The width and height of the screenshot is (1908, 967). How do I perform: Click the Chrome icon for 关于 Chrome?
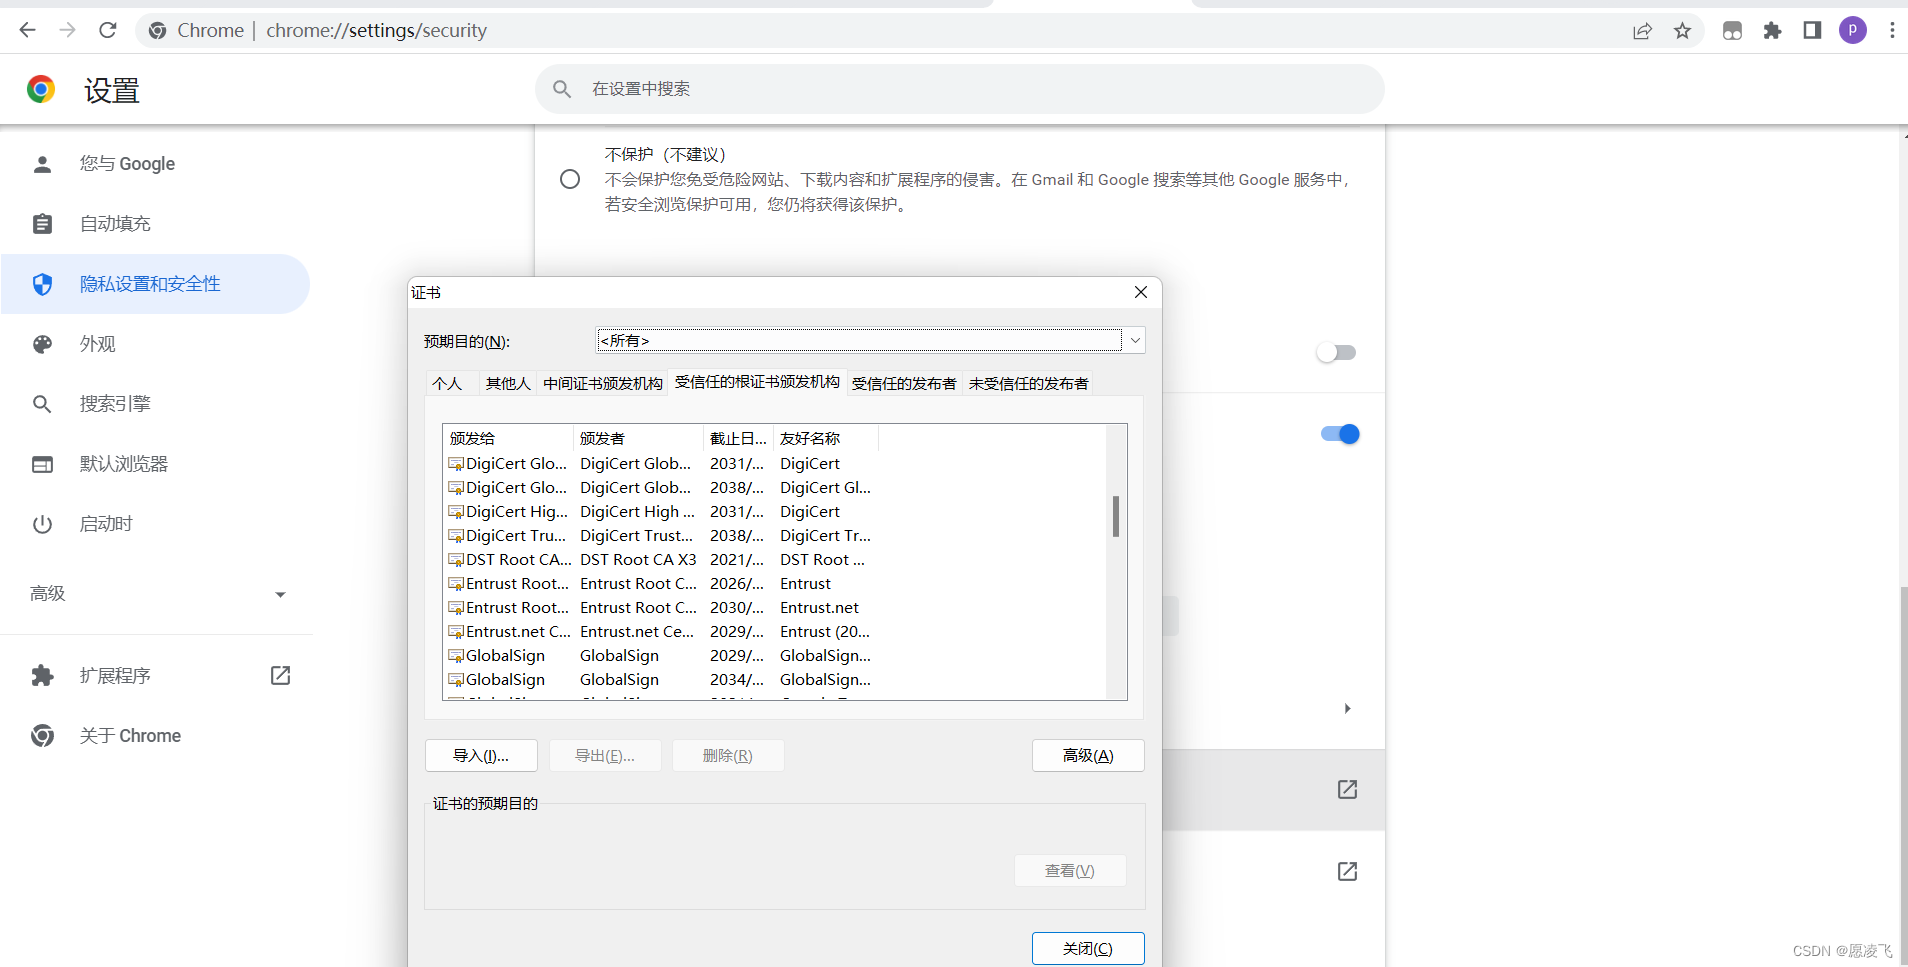click(42, 736)
